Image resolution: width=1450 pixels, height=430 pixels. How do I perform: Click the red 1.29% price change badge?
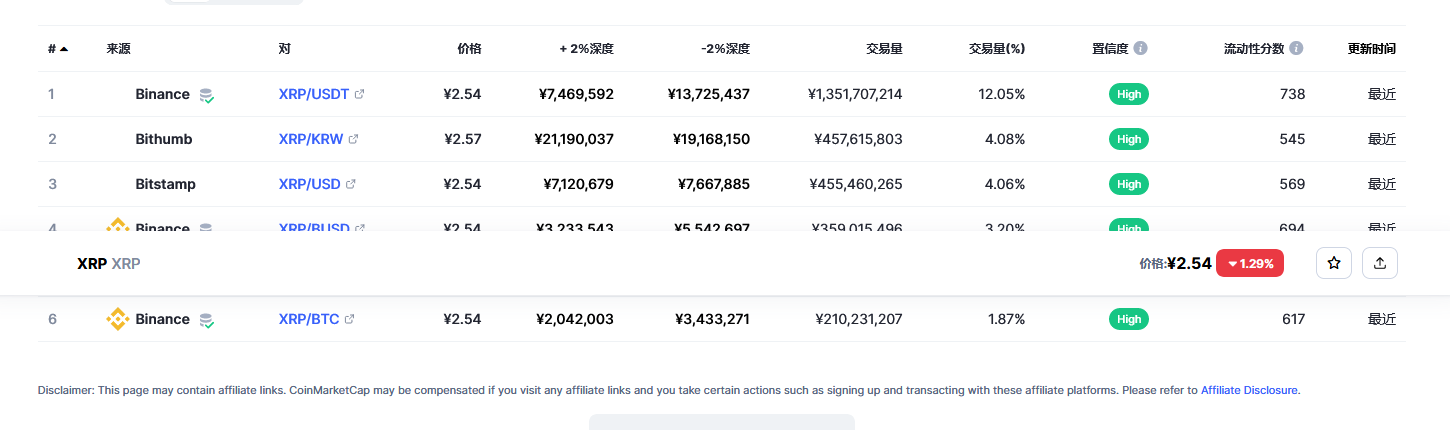(x=1249, y=263)
